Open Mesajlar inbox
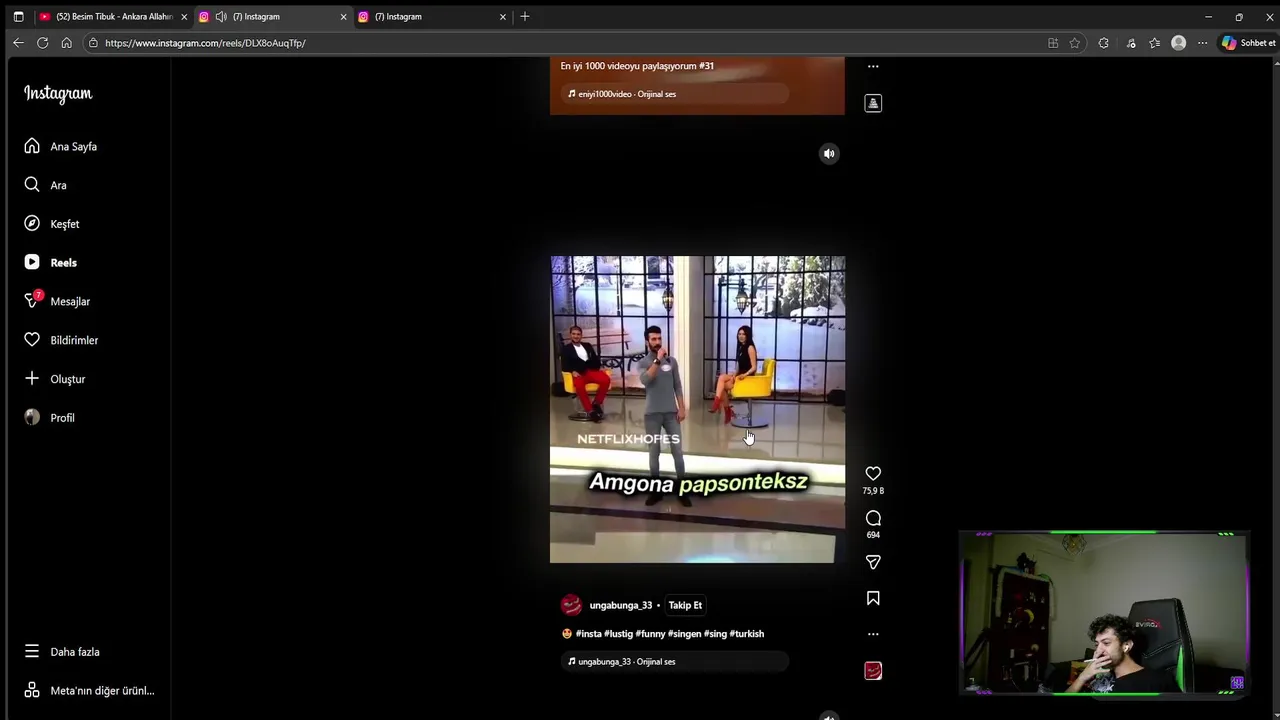This screenshot has width=1280, height=720. [x=57, y=301]
